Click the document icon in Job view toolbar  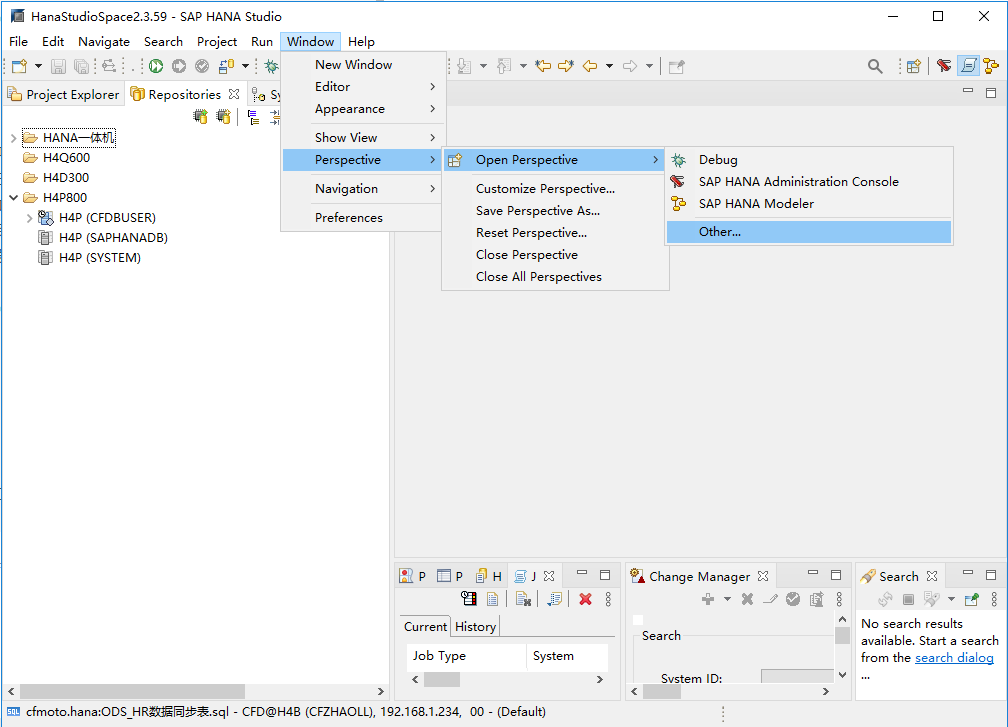[492, 599]
